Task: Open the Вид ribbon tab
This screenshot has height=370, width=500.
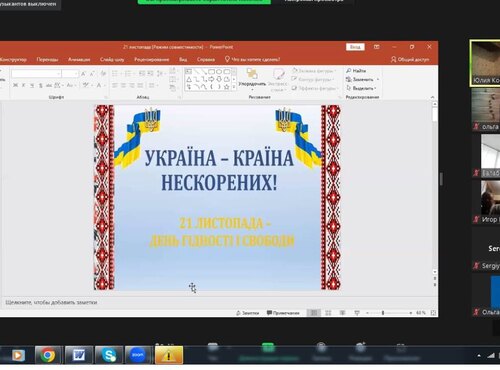Action: tap(183, 59)
